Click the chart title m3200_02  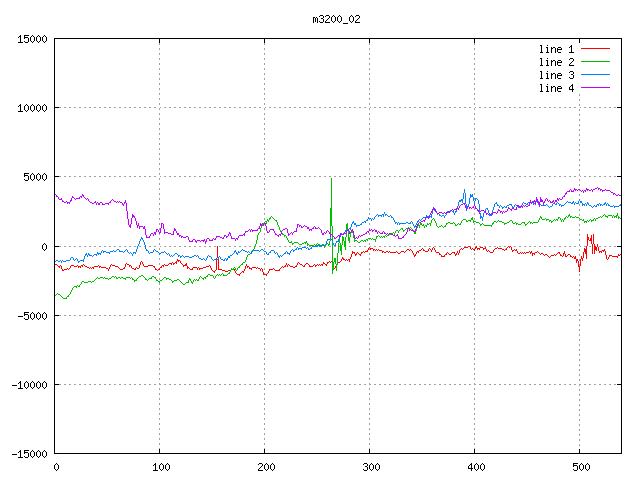tap(336, 19)
